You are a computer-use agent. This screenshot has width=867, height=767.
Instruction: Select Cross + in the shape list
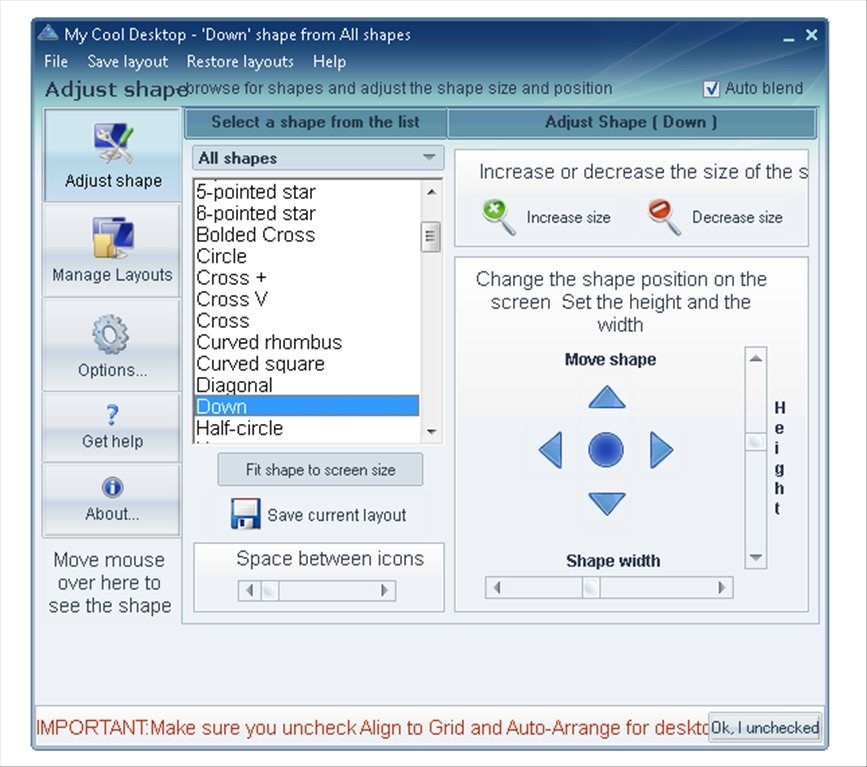[307, 278]
